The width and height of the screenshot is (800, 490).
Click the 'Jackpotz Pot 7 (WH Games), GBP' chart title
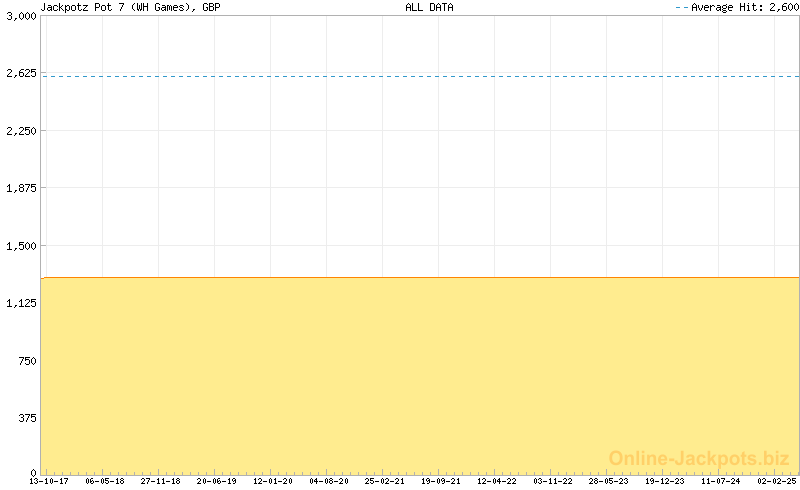point(130,7)
